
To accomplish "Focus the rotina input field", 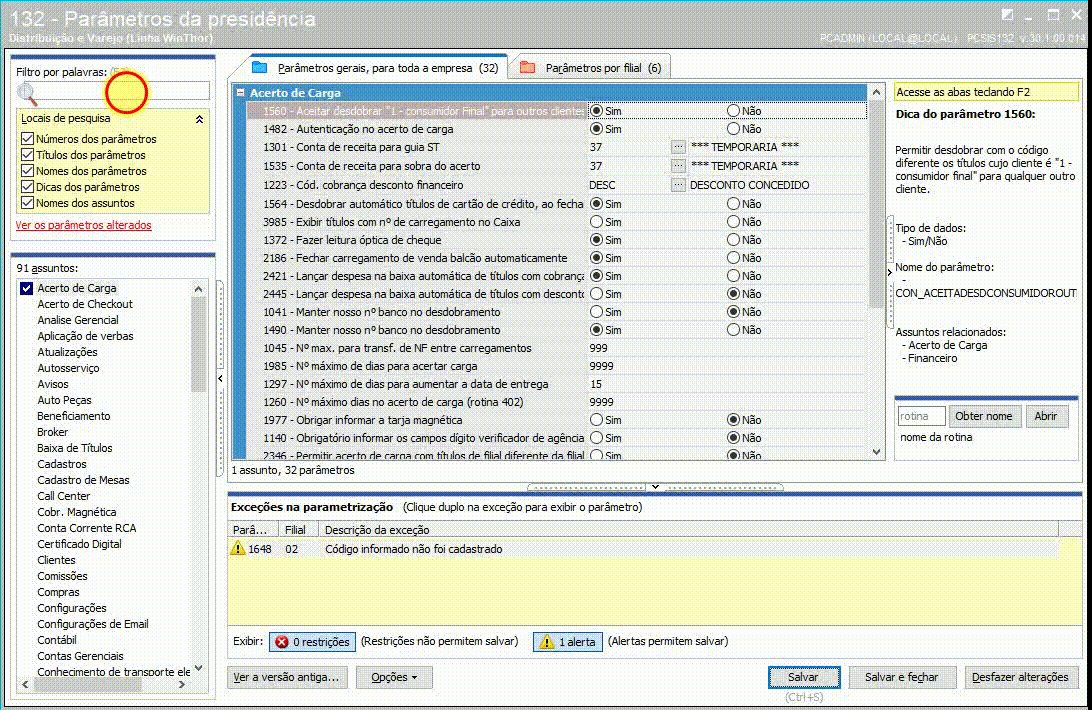I will [x=921, y=416].
